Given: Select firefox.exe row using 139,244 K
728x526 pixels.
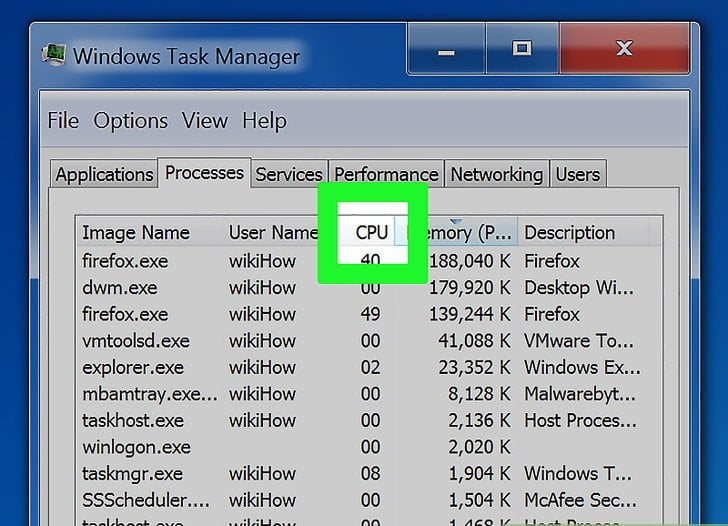Looking at the screenshot, I should (x=369, y=314).
